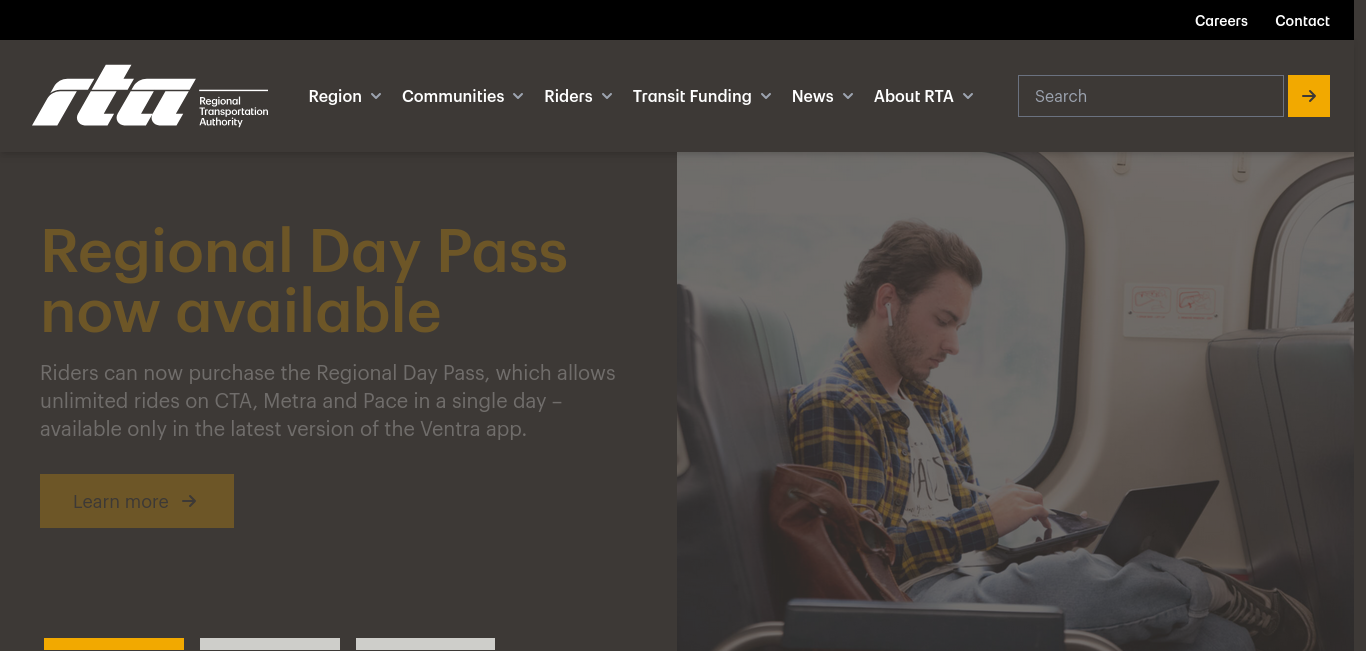Click the Learn more button
Screen dimensions: 1366x651
137,501
